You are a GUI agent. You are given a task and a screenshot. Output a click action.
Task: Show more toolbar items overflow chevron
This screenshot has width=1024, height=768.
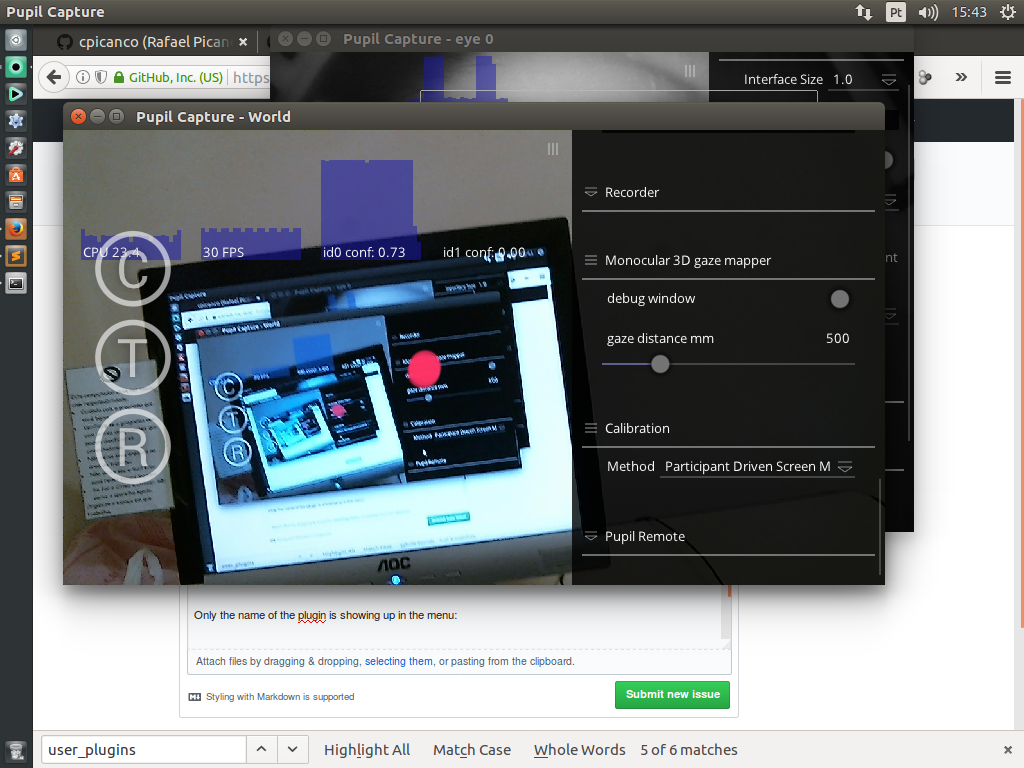point(961,77)
